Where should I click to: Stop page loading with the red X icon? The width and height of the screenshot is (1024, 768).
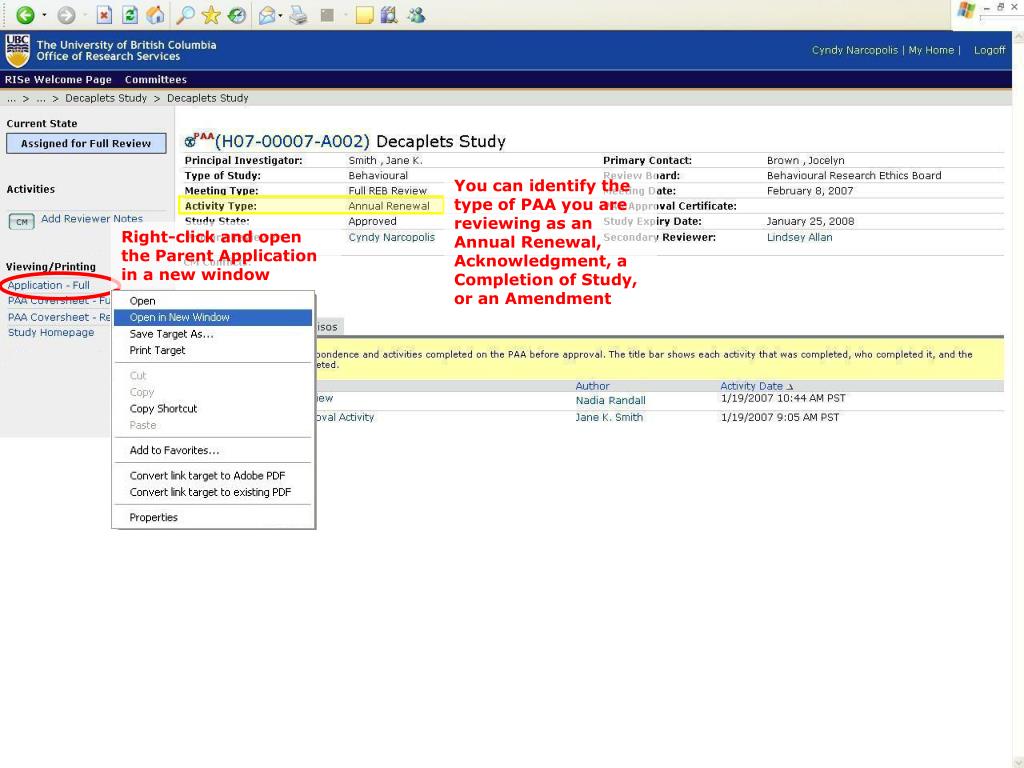click(104, 14)
